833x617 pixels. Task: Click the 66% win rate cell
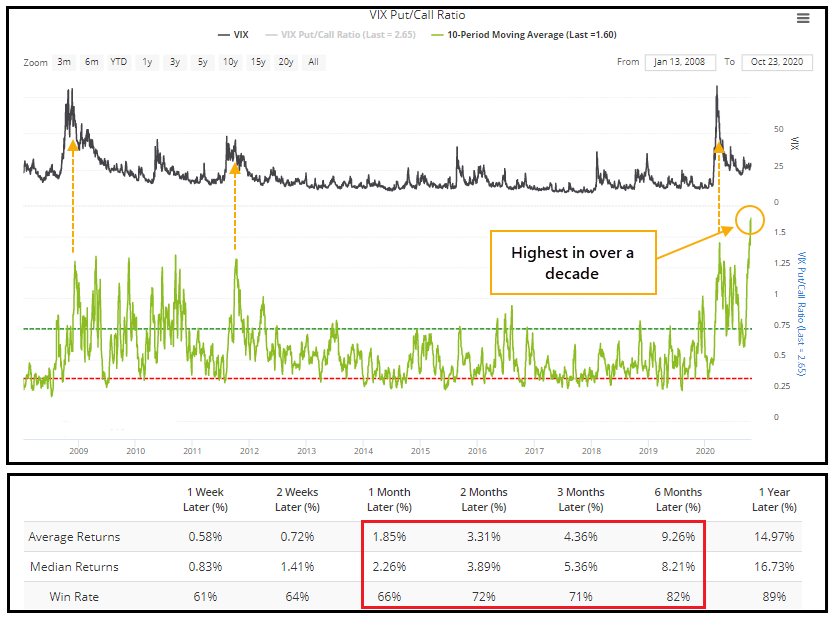[x=389, y=597]
